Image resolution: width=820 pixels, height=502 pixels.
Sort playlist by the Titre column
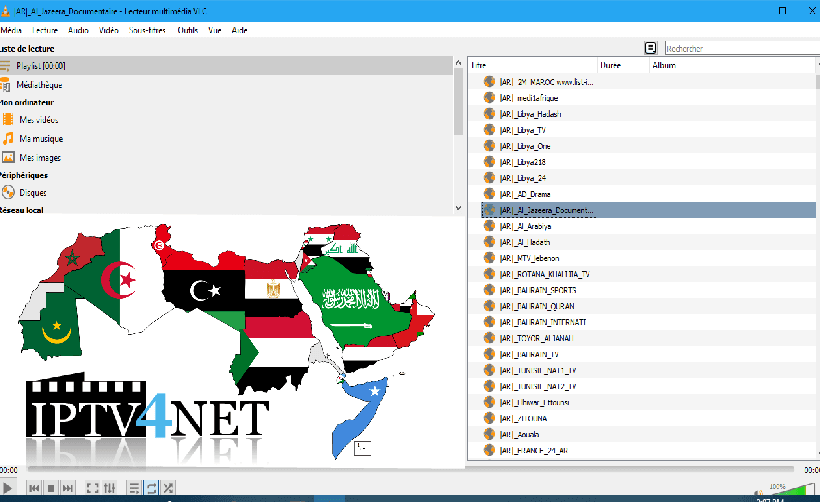point(533,65)
